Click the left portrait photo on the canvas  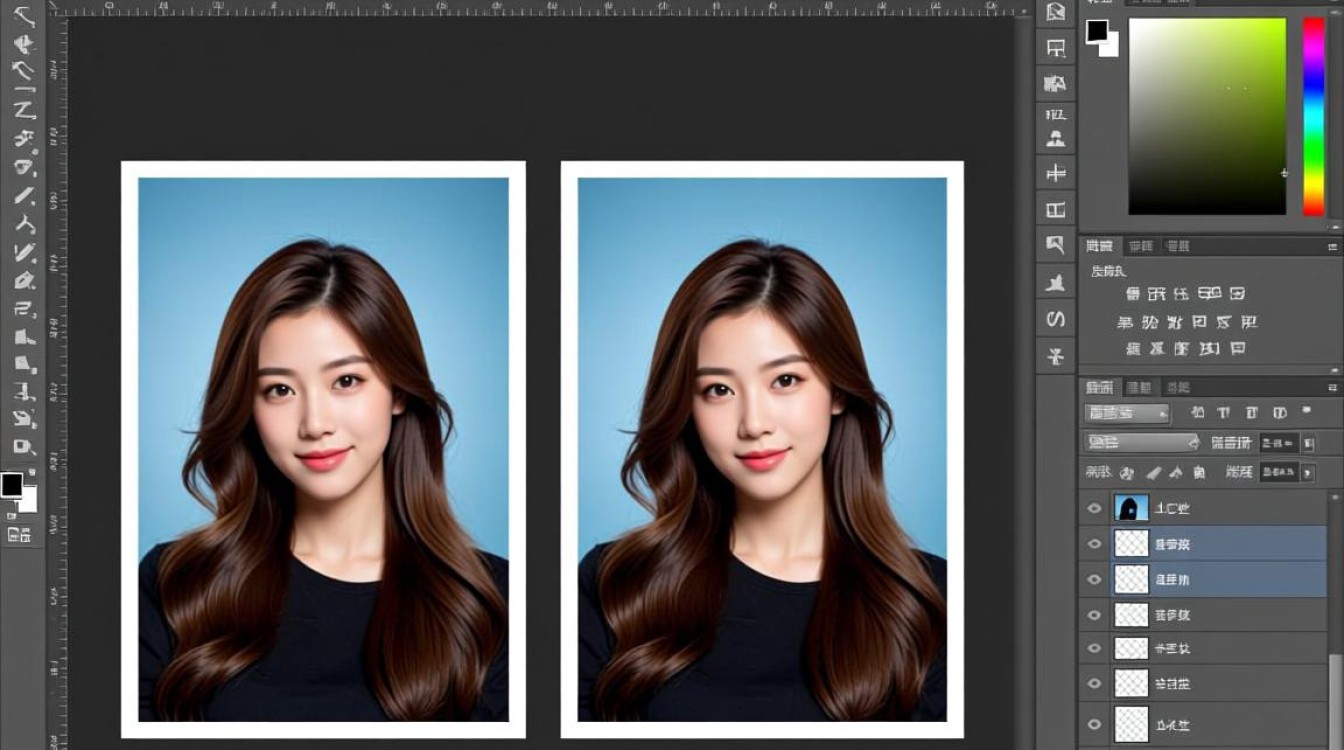[323, 450]
